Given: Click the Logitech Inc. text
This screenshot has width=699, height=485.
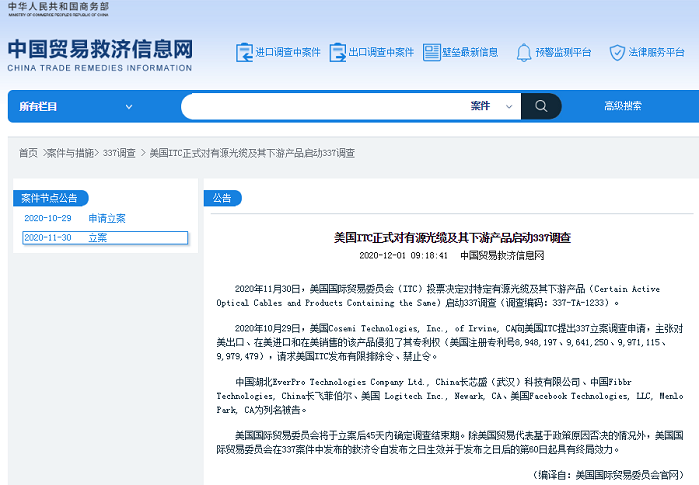Looking at the screenshot, I should [x=415, y=396].
